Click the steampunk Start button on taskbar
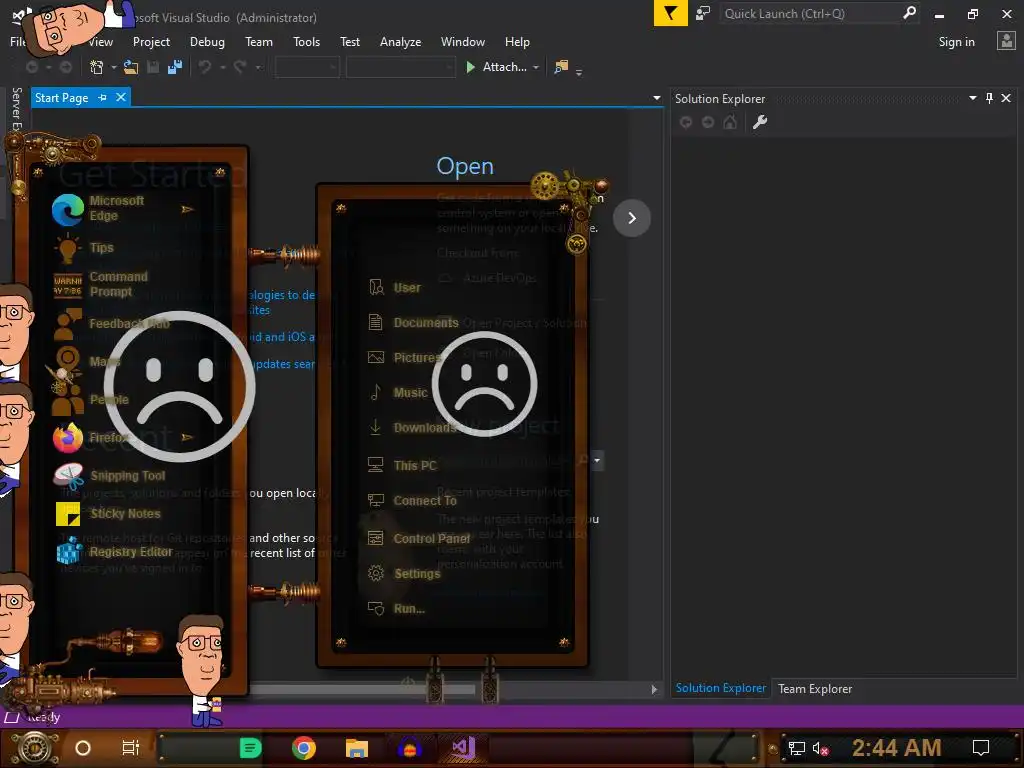Screen dimensions: 1024x768 [35, 748]
